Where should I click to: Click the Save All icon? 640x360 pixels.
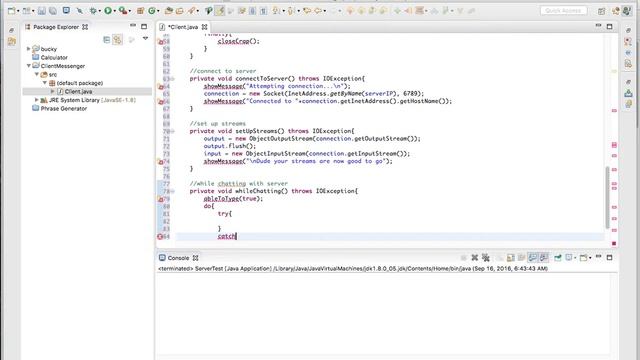tap(53, 11)
